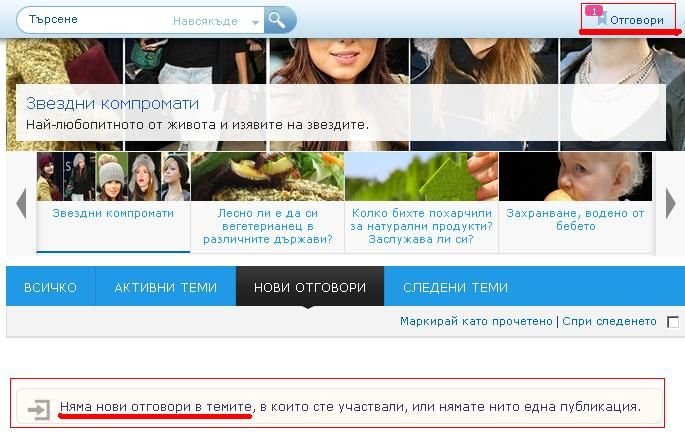Switch to the АКТИВНИ ТЕМИ tab
Screen dimensions: 685x438
pos(165,287)
